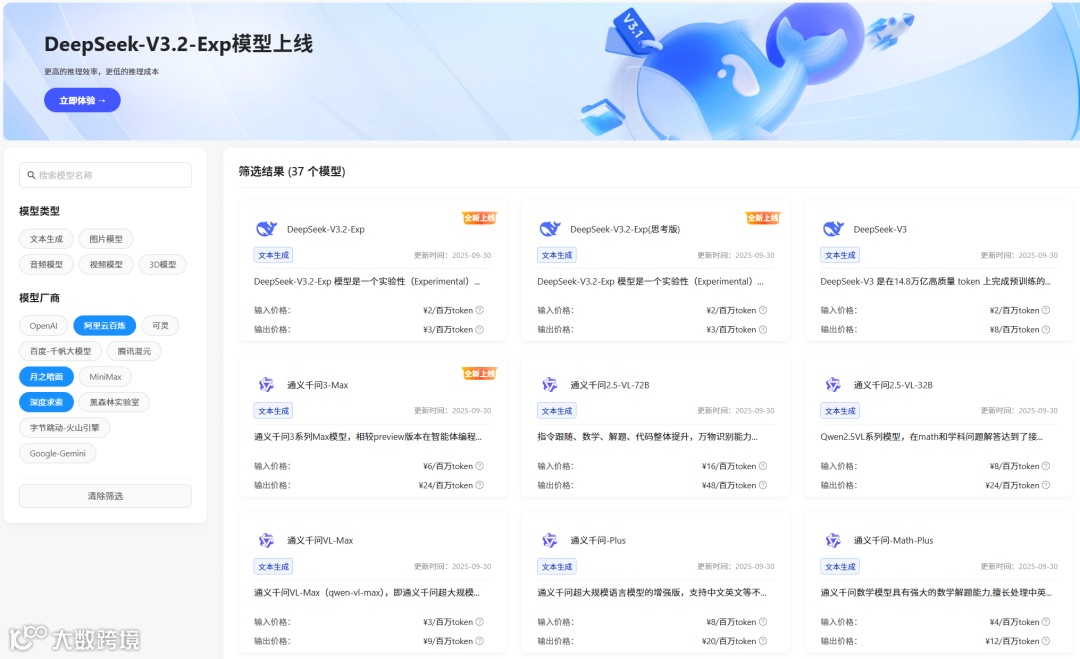Screen dimensions: 1080x659
Task: Click input price help icon on DeepSeek-V3.2-Exp(思考版) card
Action: point(762,311)
